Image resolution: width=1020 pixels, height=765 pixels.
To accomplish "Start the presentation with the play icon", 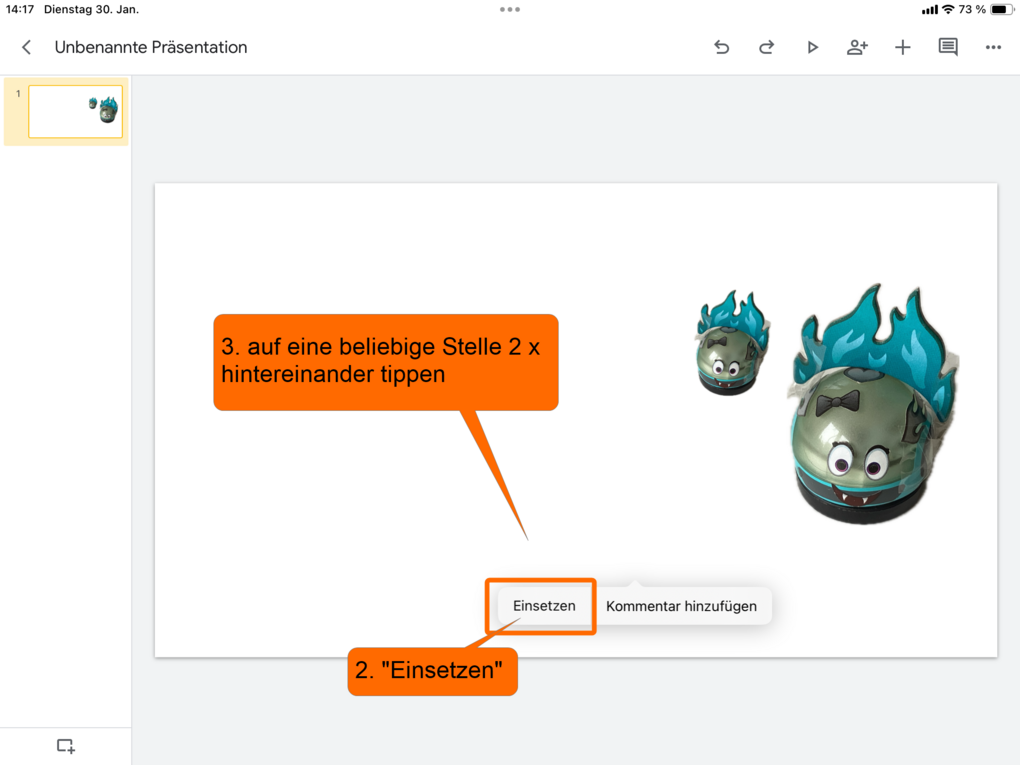I will [812, 47].
